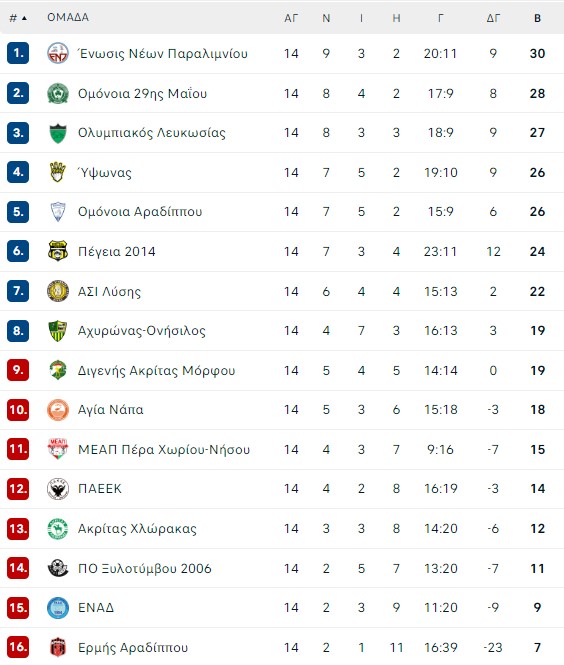
Task: Click the Ολυμπιακός Λευκωσίας green shield logo
Action: click(x=58, y=133)
